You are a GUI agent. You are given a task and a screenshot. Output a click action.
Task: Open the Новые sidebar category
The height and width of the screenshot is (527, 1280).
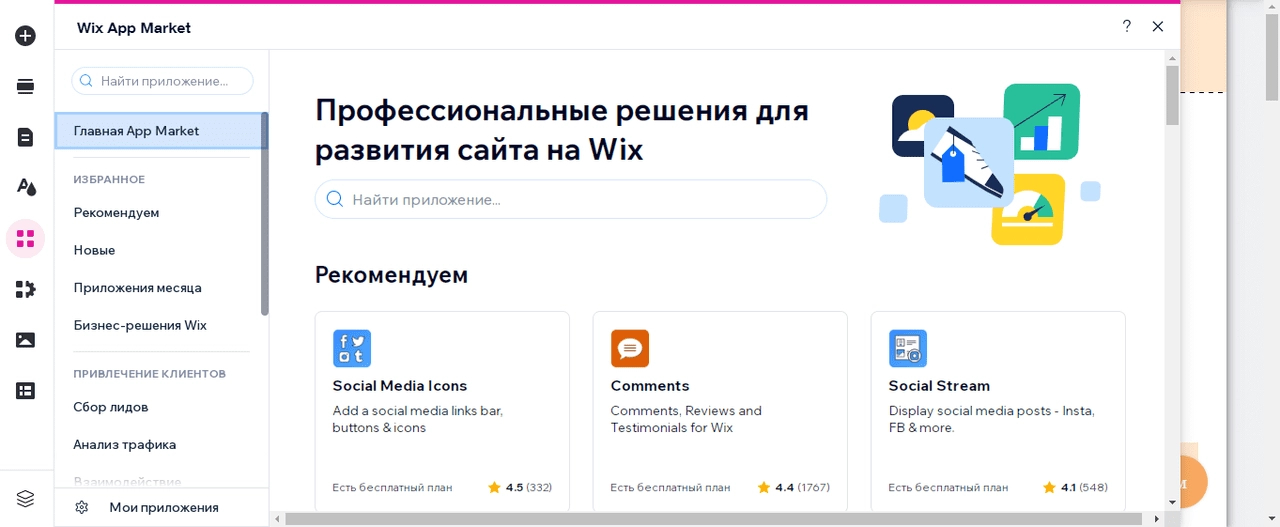pos(94,250)
